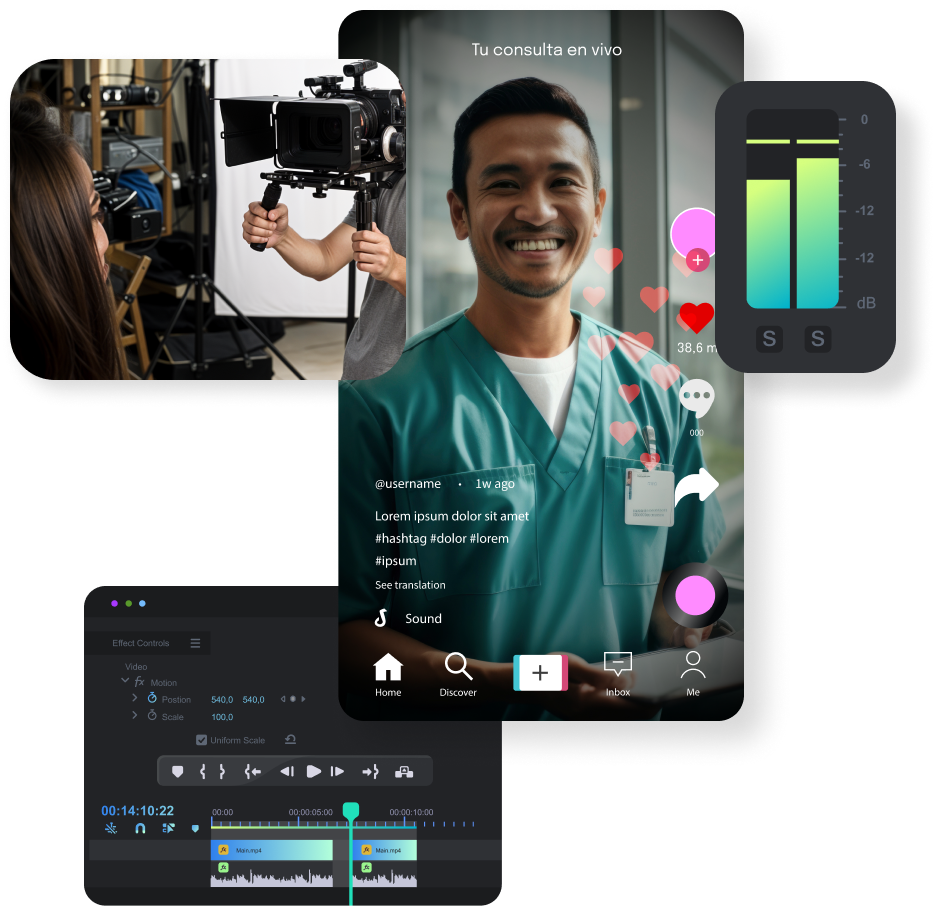Click the Go to In point icon

(253, 771)
